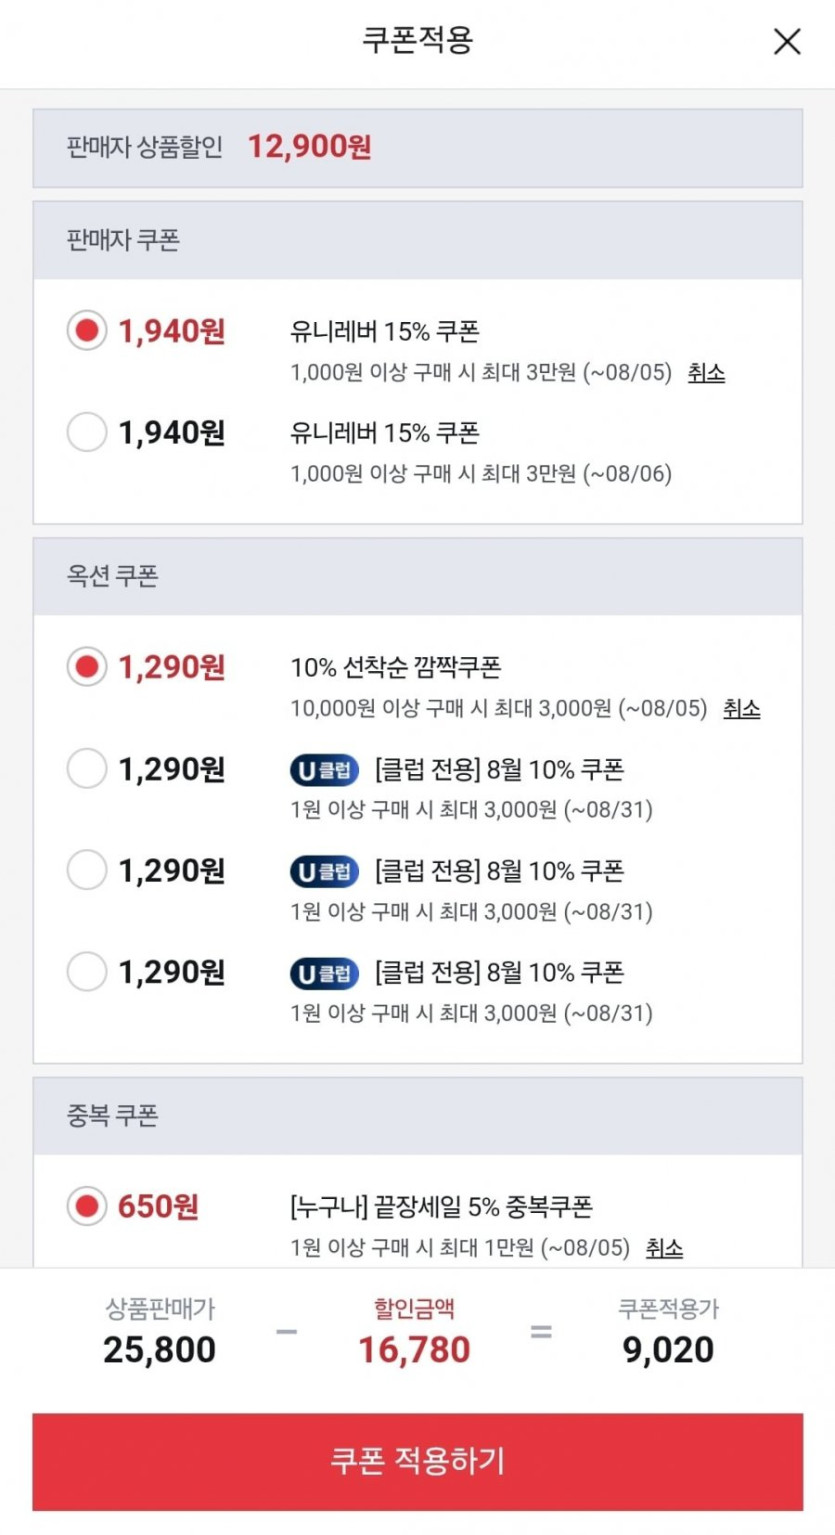Close the 쿠폰적용 dialog with X
This screenshot has height=1535, width=835.
coord(787,42)
